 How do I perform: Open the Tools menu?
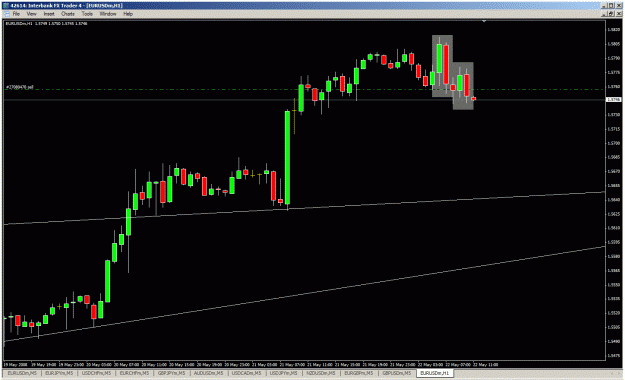pyautogui.click(x=87, y=14)
